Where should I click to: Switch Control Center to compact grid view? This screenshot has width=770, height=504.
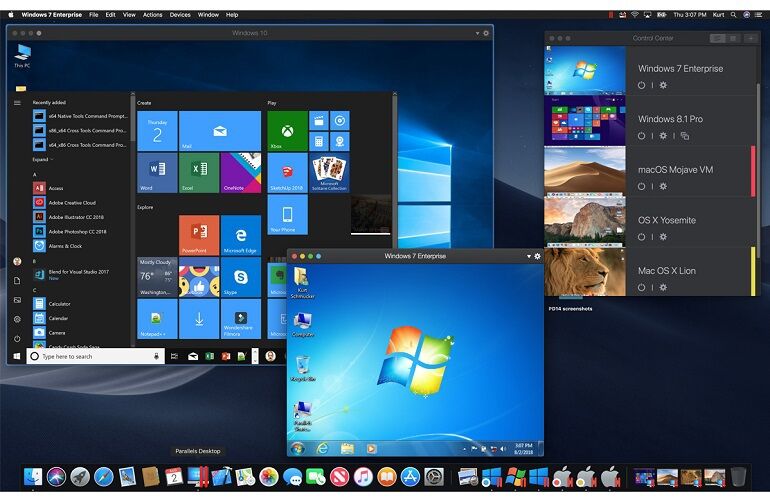(x=733, y=38)
